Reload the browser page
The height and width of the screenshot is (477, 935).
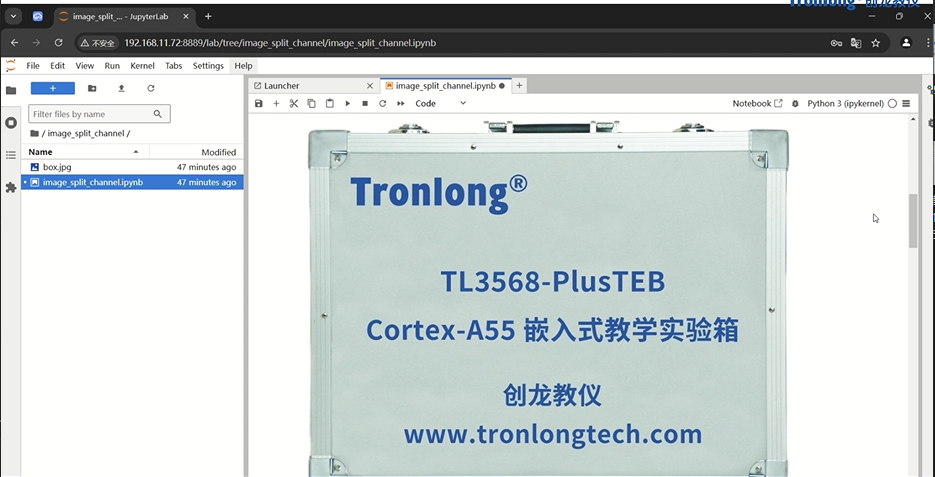[x=58, y=43]
